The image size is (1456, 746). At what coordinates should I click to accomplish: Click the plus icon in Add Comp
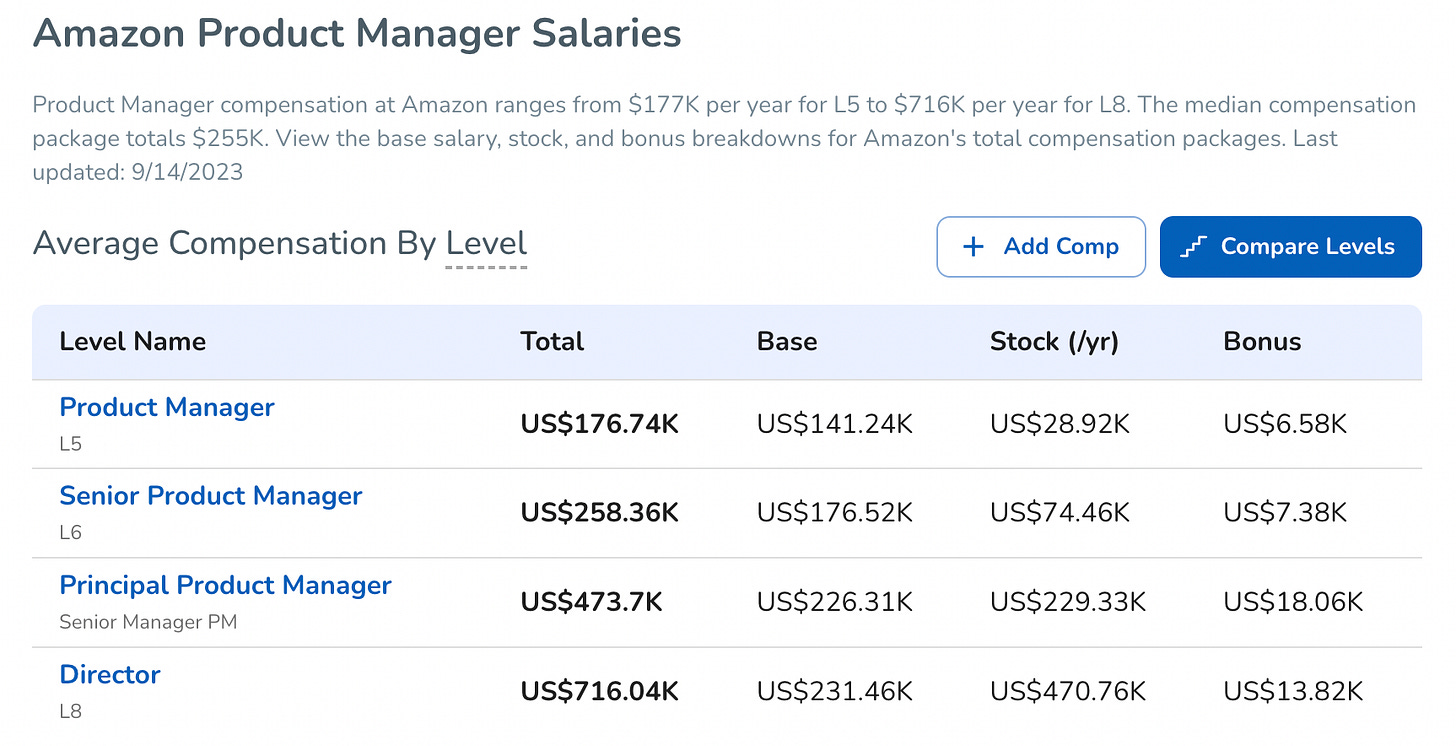pos(973,247)
